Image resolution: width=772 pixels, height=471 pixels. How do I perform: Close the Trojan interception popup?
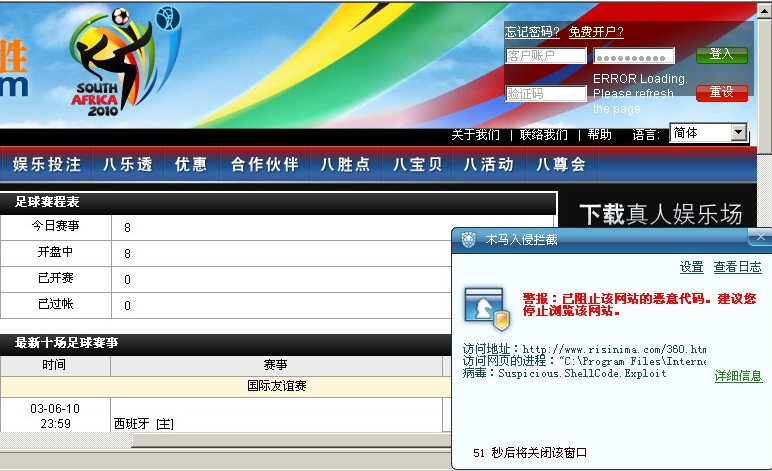761,237
